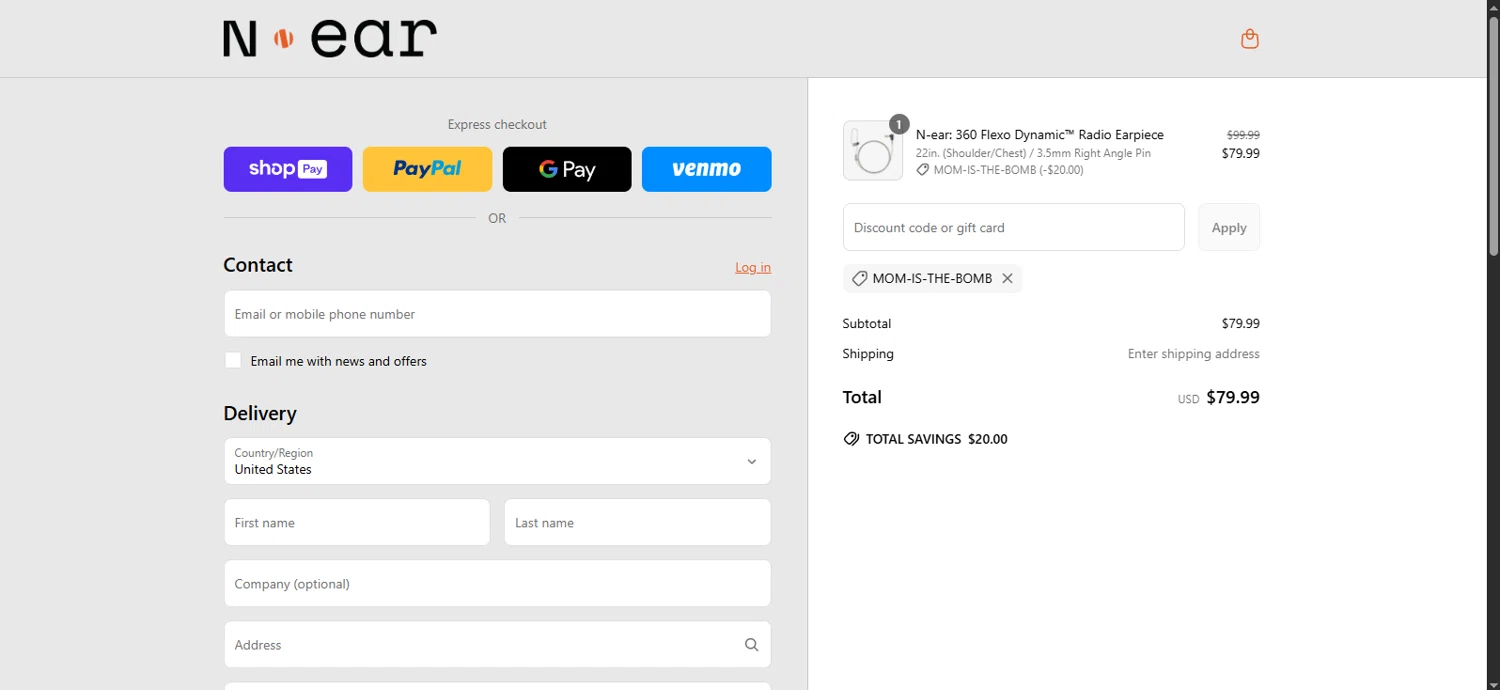Viewport: 1500px width, 690px height.
Task: Click the N-ear logo
Action: [x=330, y=38]
